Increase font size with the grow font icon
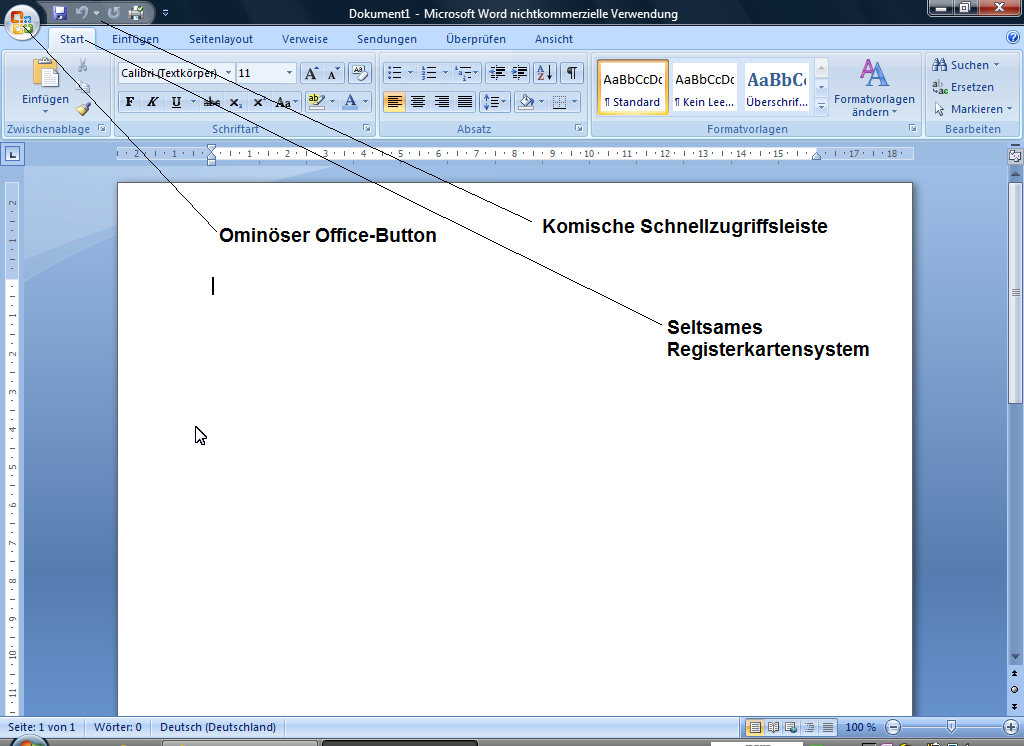This screenshot has width=1024, height=746. pos(311,73)
